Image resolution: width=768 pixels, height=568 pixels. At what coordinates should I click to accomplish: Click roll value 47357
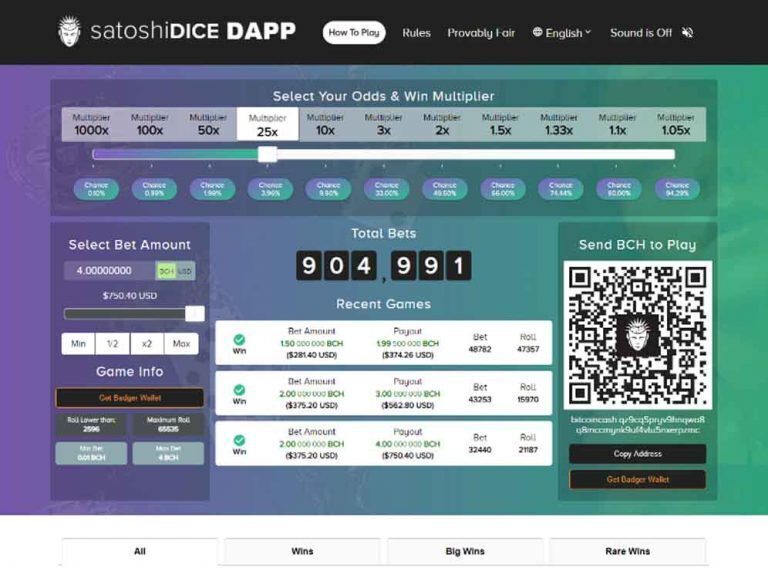point(528,349)
